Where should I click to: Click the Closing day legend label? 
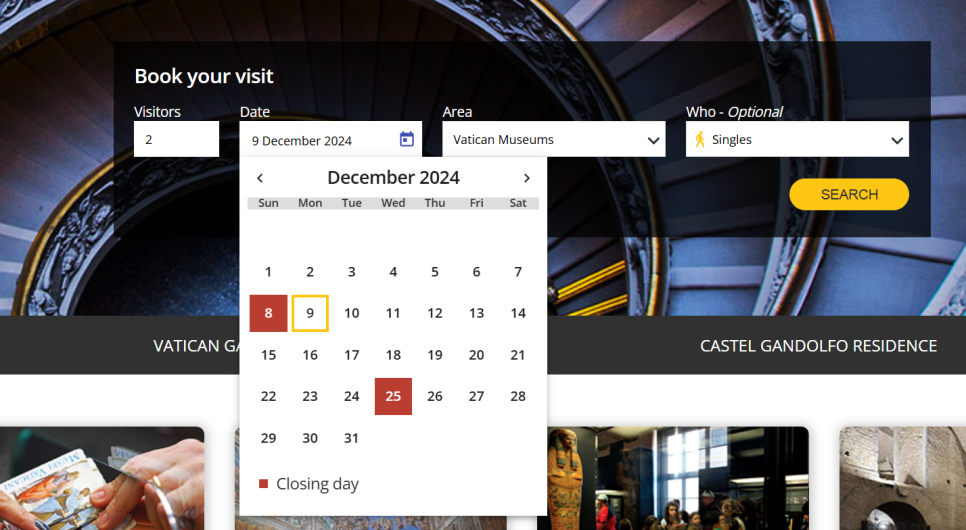click(x=317, y=484)
